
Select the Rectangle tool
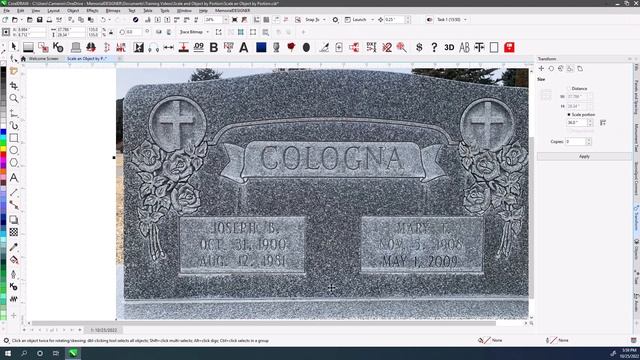point(14,138)
